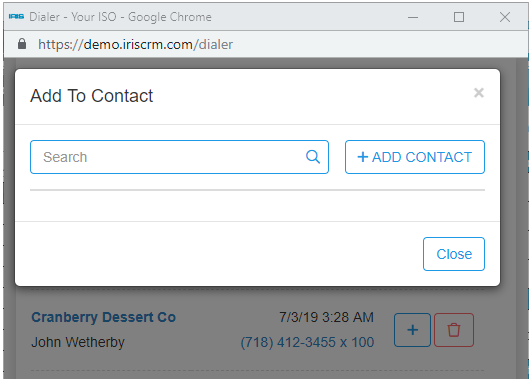Viewport: 531px width, 379px height.
Task: Dial the (718) 412-3455 x 100 number
Action: [307, 342]
